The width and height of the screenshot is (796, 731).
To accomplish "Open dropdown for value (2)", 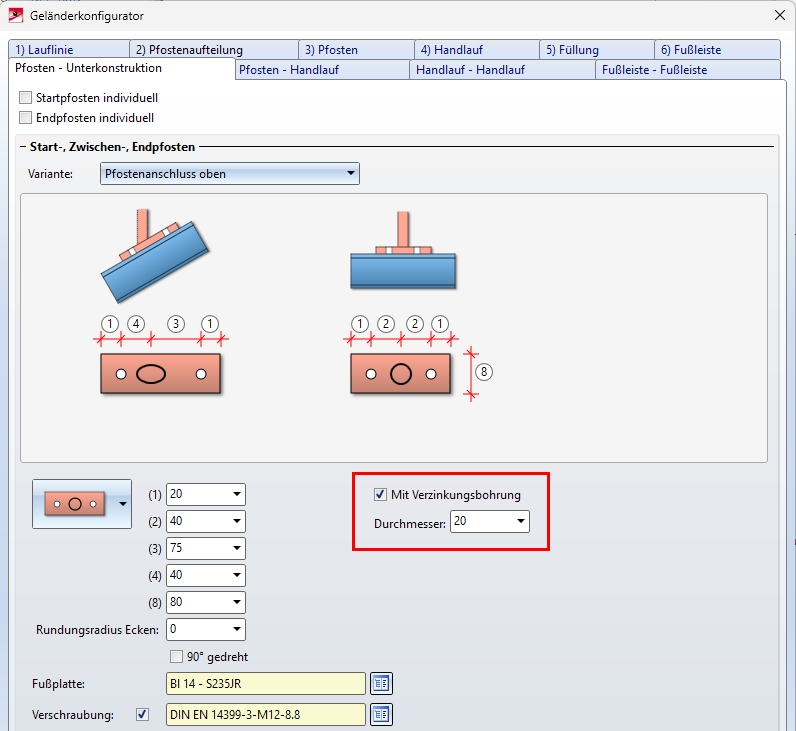I will 237,521.
